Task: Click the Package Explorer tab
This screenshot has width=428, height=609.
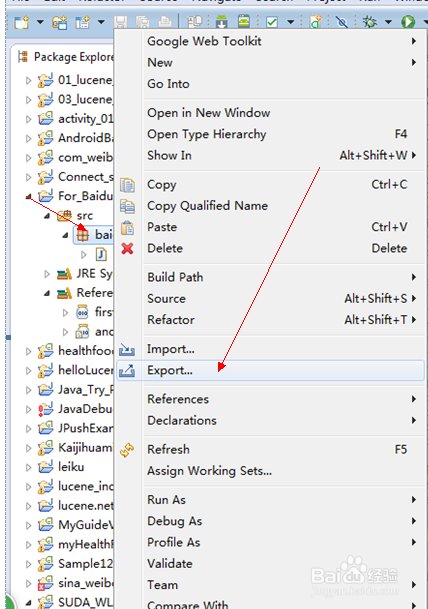Action: pyautogui.click(x=66, y=57)
